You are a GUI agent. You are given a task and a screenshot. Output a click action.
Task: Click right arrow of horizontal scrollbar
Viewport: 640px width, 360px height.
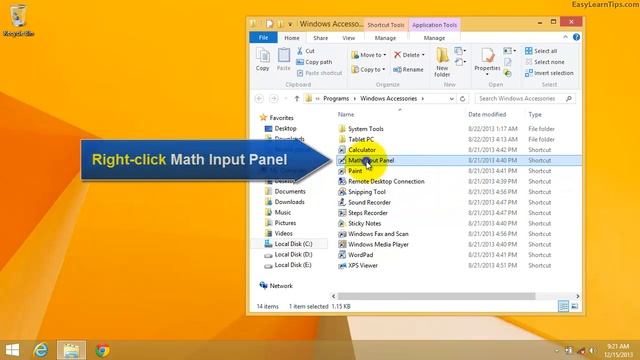(x=577, y=296)
